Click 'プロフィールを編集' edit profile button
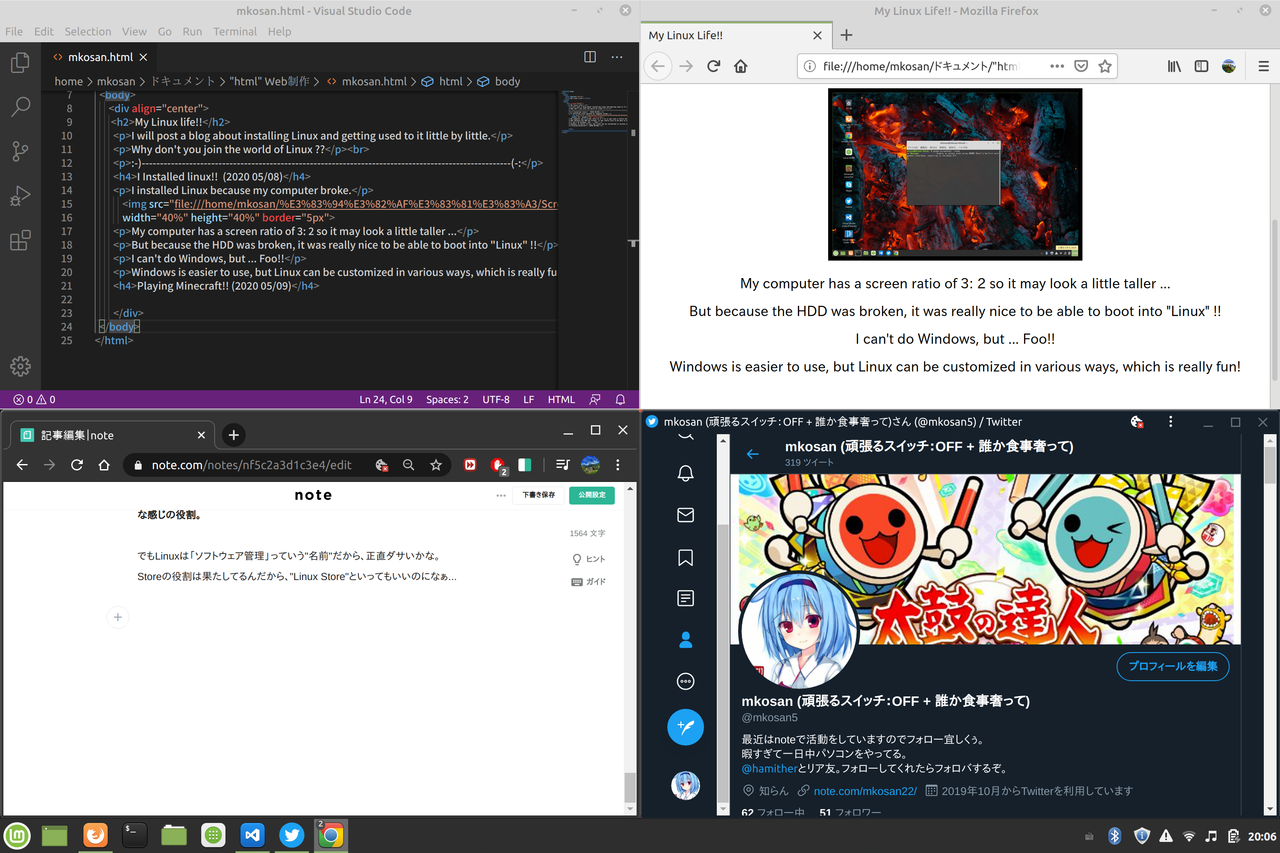Screen dimensions: 1280x853 (x=1173, y=666)
